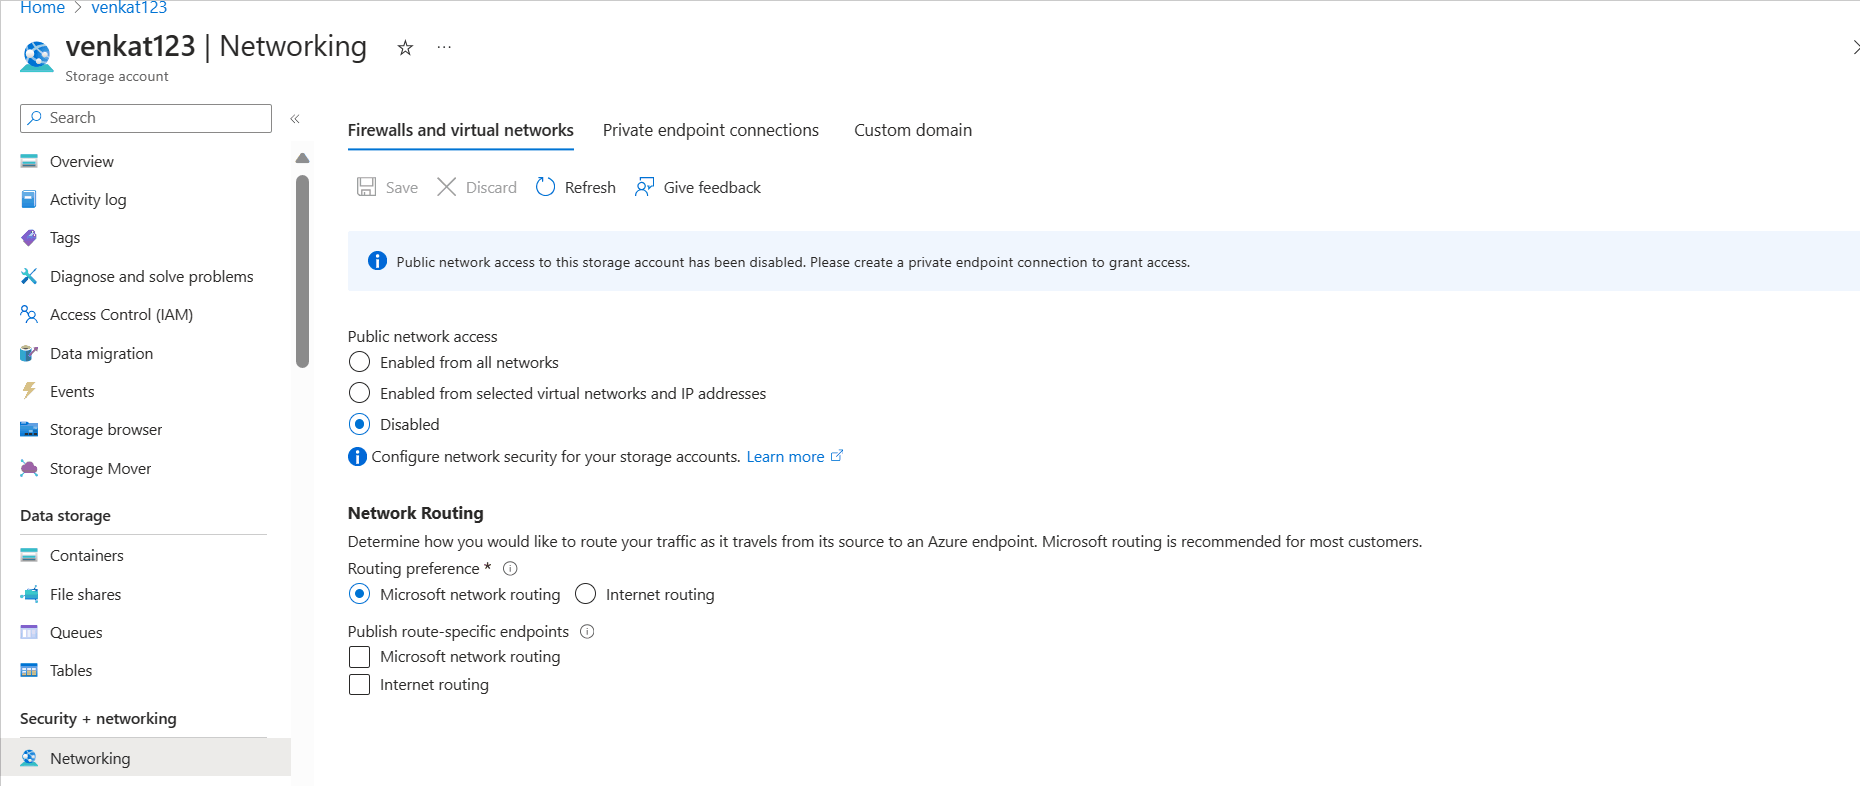Choose Microsoft network routing radio button
This screenshot has height=786, width=1860.
pos(359,594)
